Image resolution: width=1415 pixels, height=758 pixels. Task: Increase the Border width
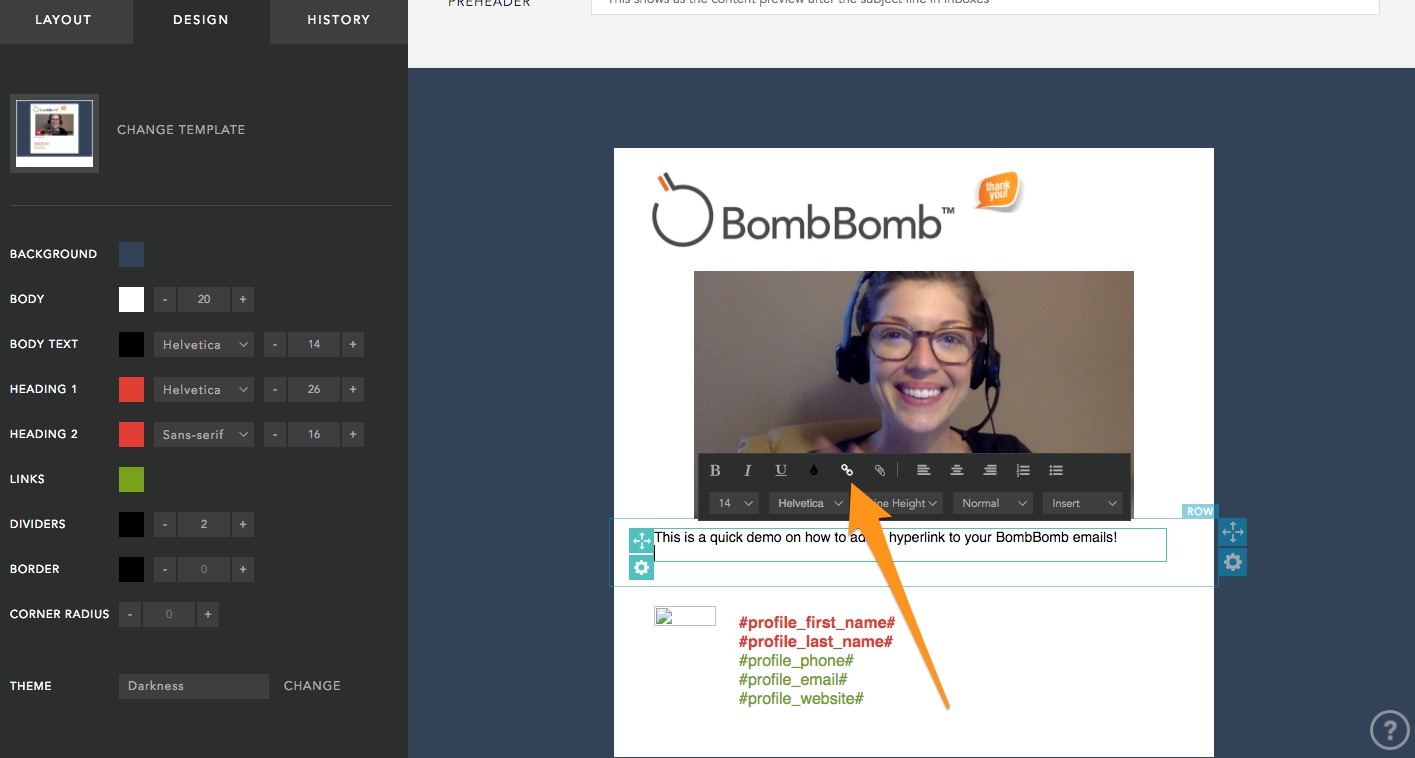pos(243,569)
